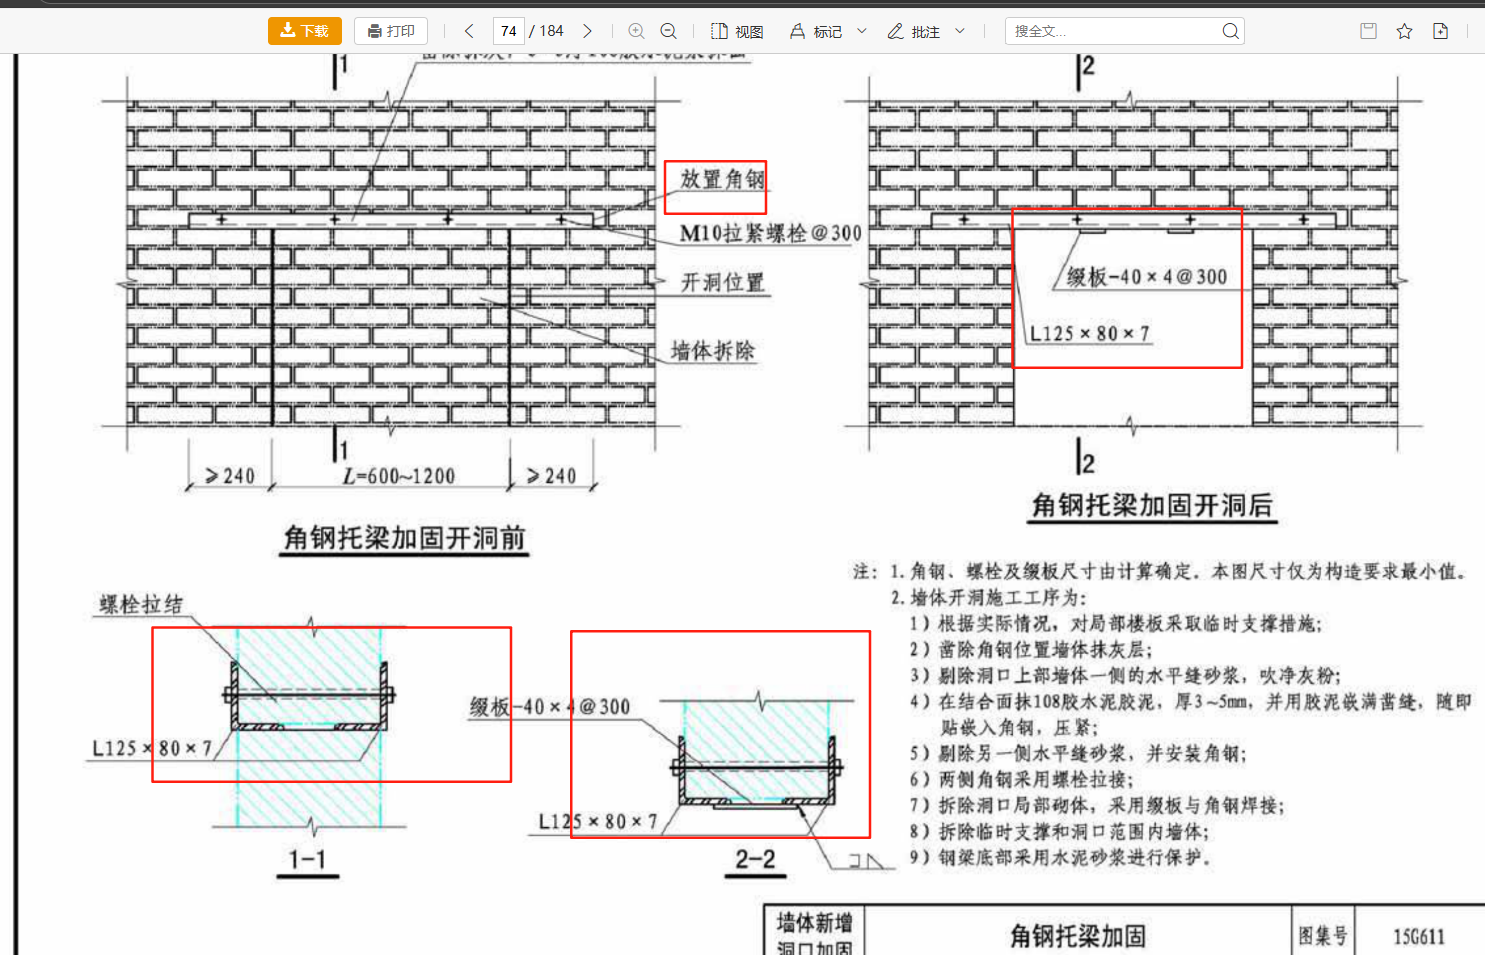1485x955 pixels.
Task: Click the search magnifier icon
Action: pyautogui.click(x=1231, y=31)
